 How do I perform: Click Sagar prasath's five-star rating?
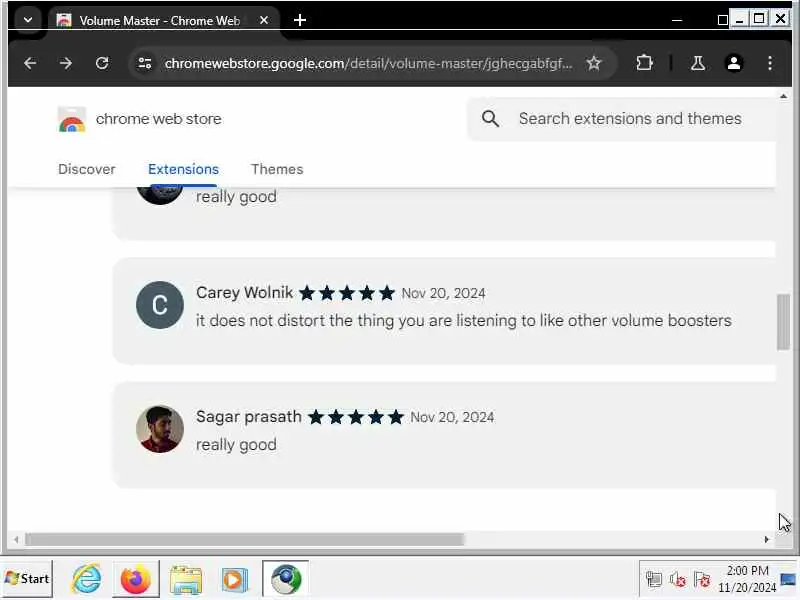(x=356, y=417)
